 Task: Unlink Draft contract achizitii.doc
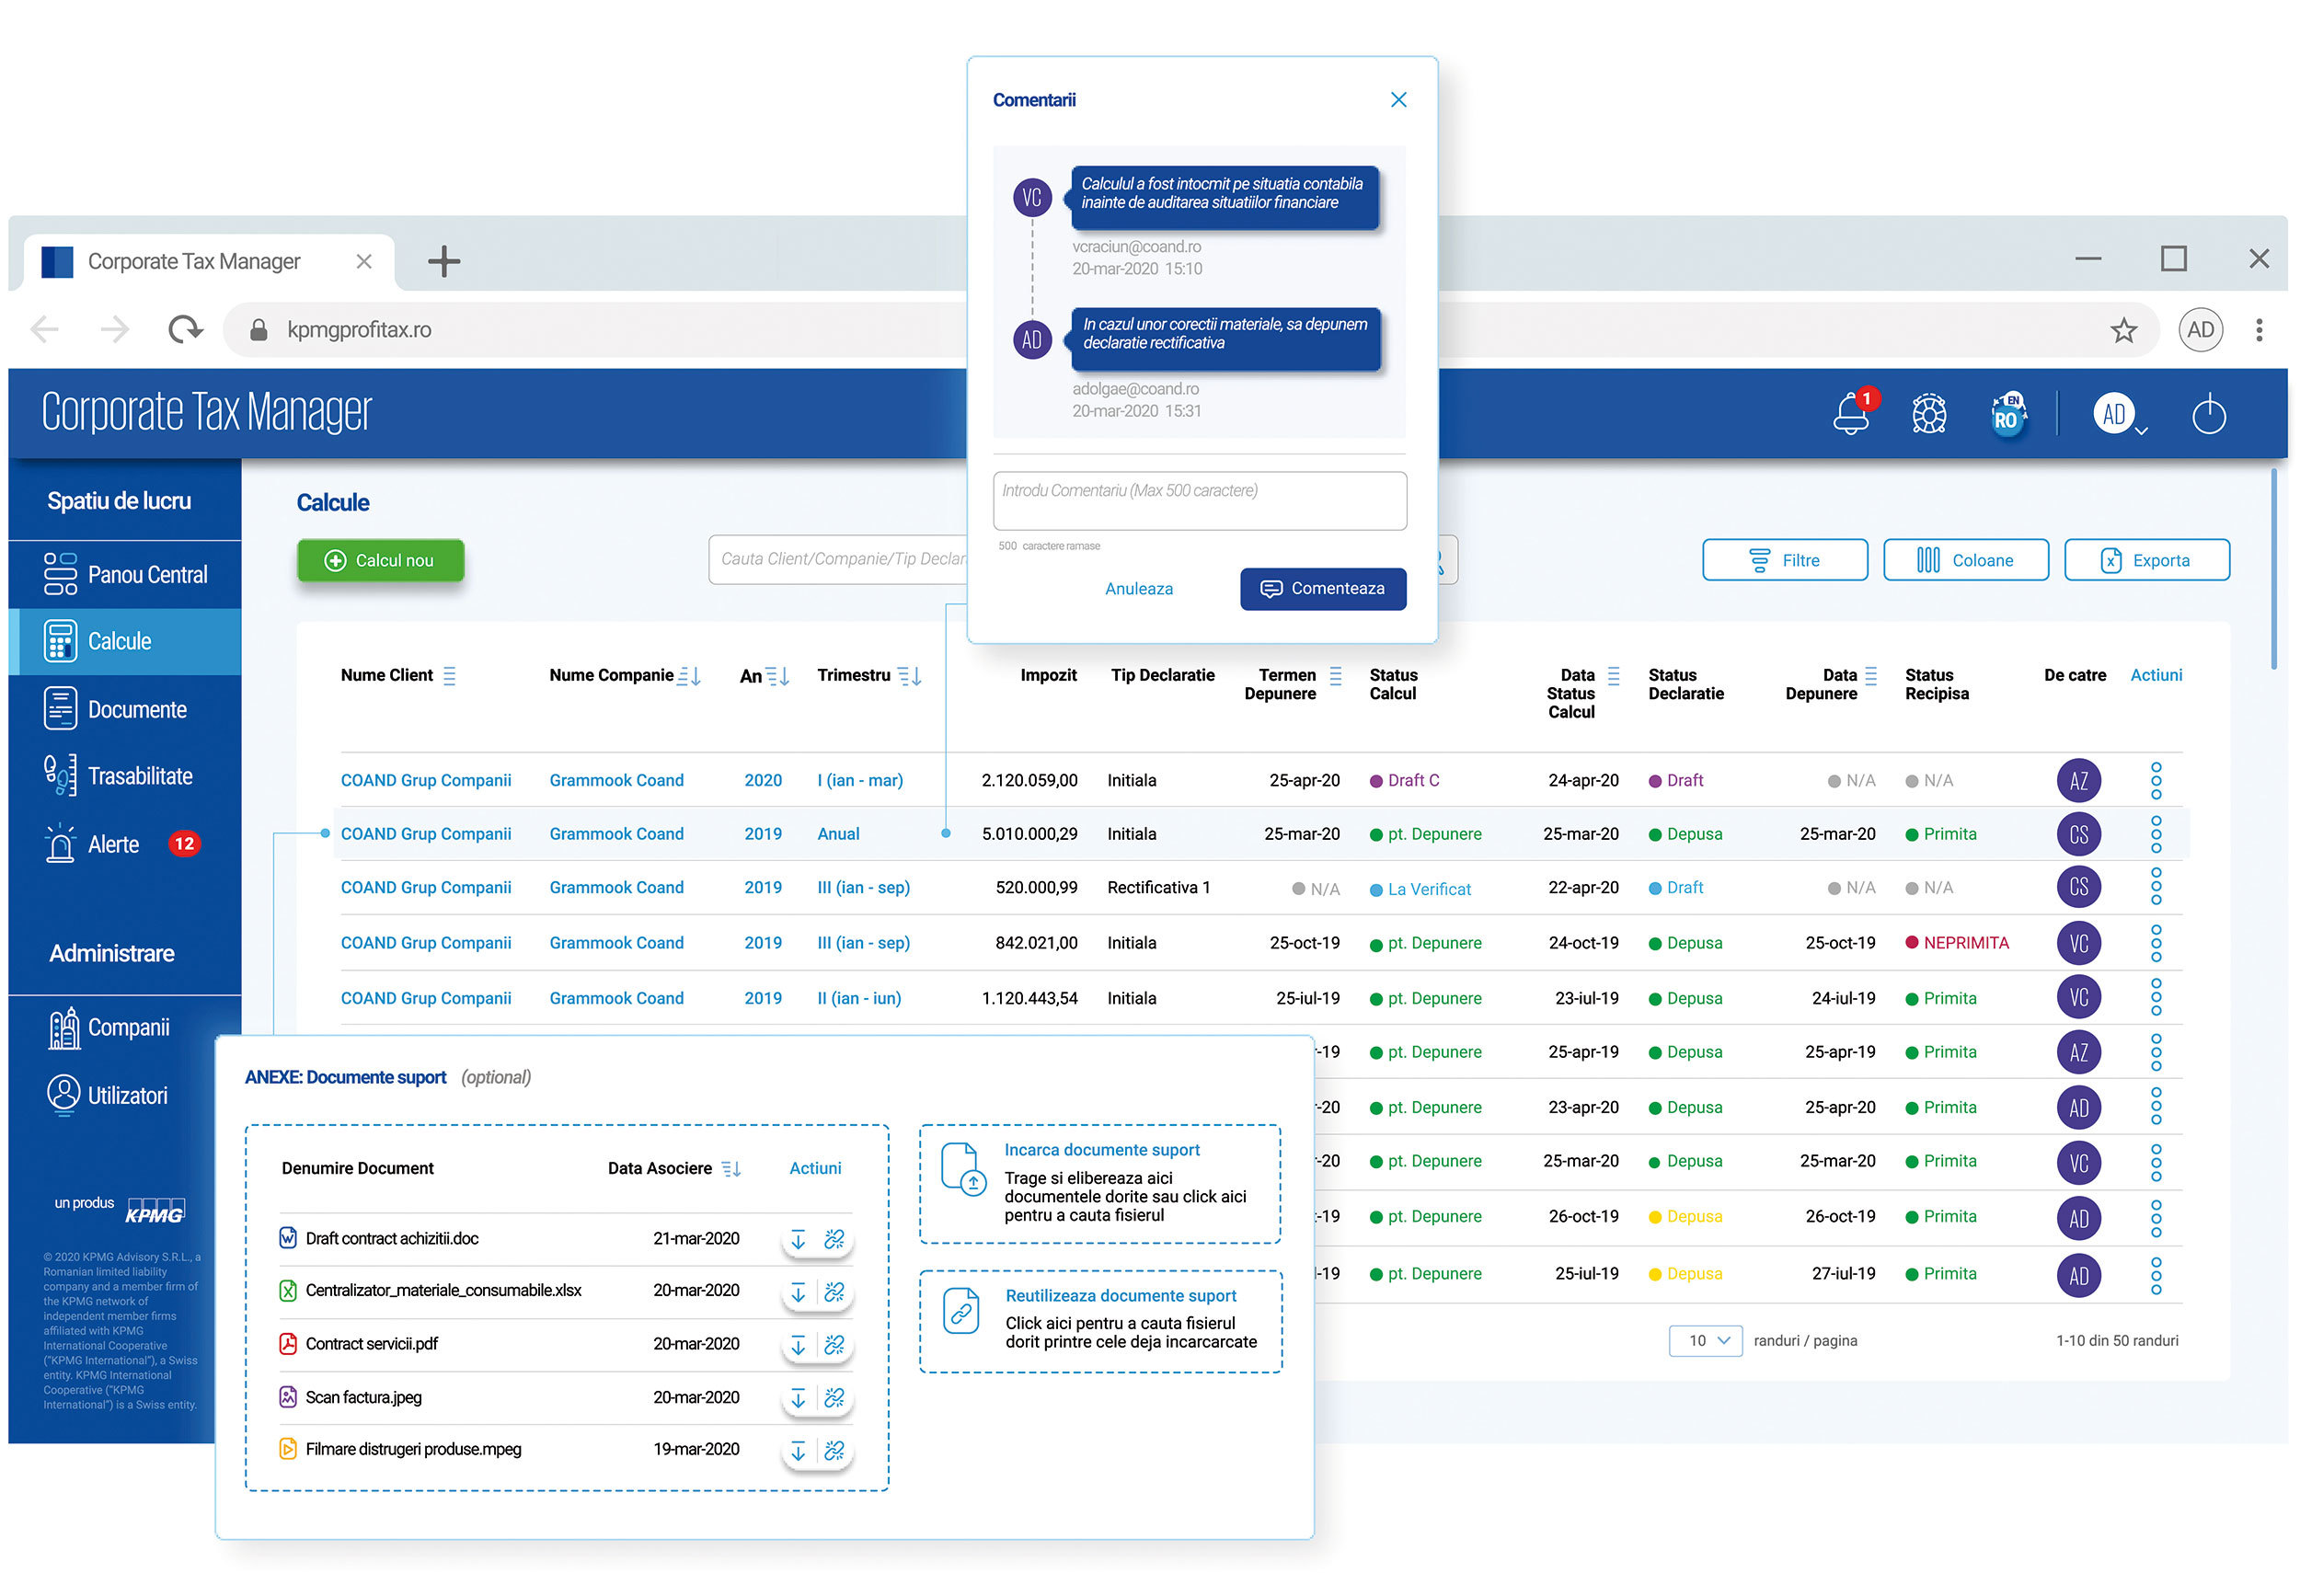(x=834, y=1240)
